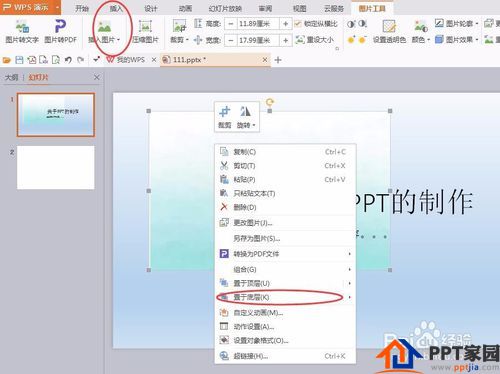Choose 只粘贴文本(T) from context menu
Screen dimensions: 500x374
pyautogui.click(x=285, y=193)
